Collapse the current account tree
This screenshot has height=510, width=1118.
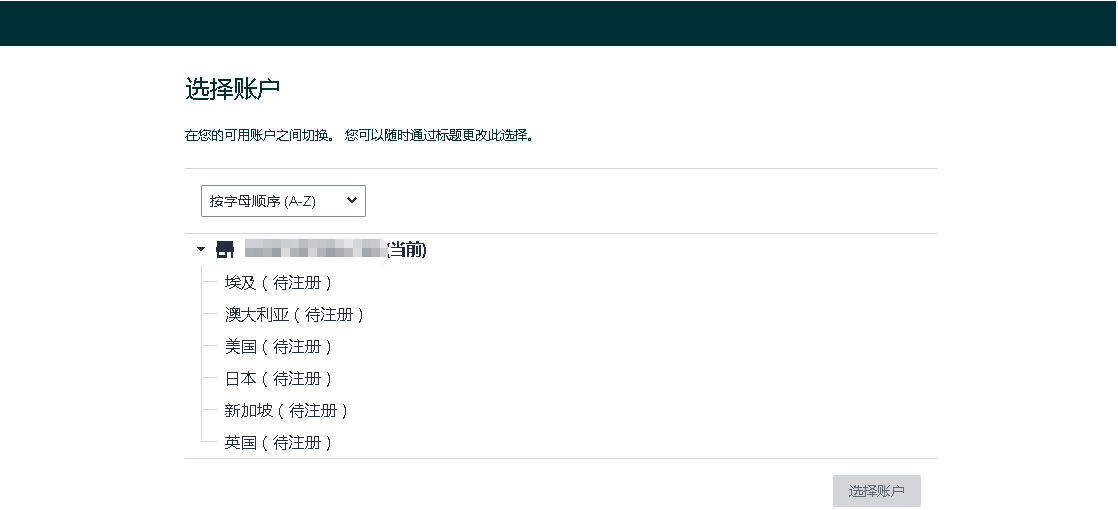[x=201, y=250]
